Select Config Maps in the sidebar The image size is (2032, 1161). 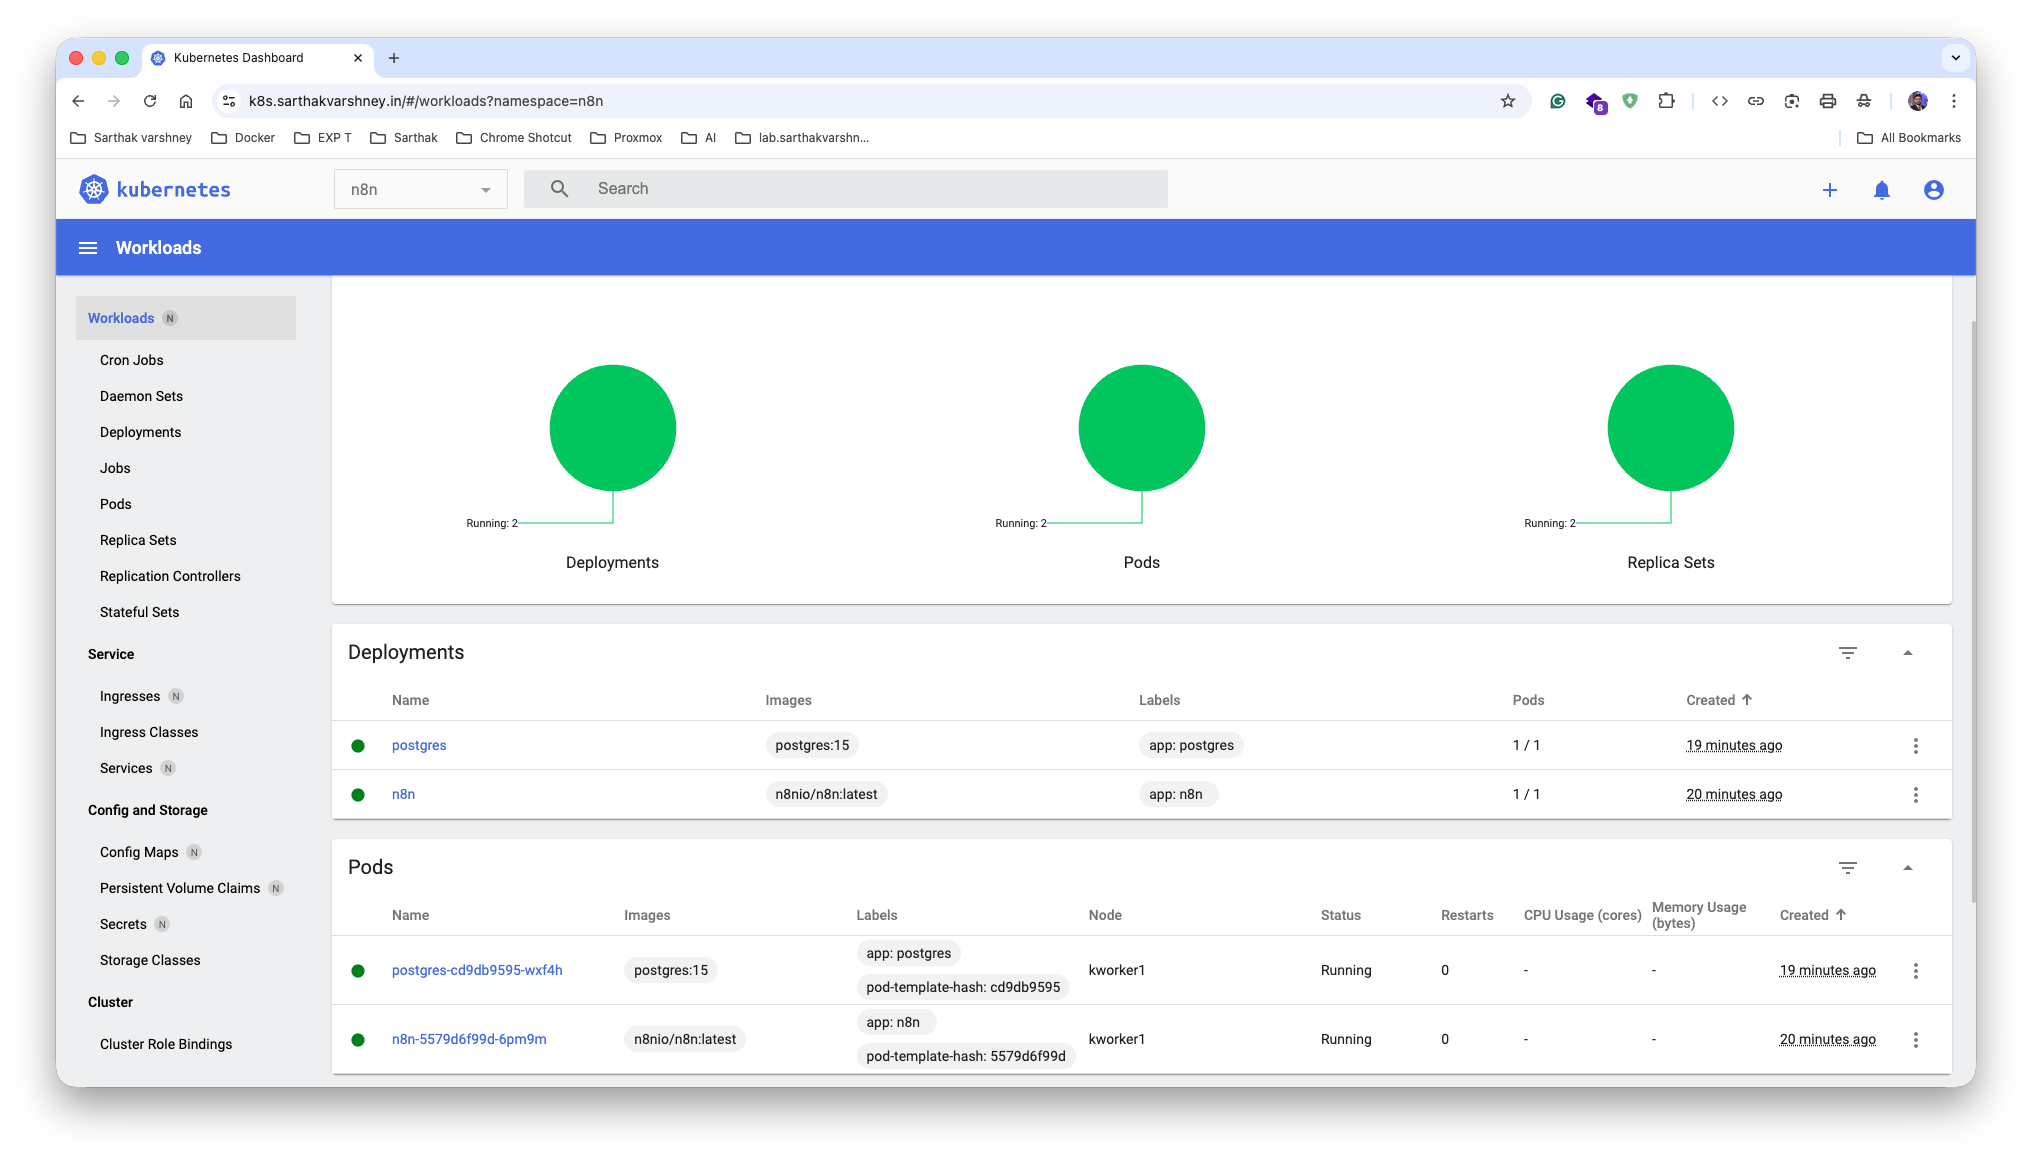pyautogui.click(x=139, y=852)
